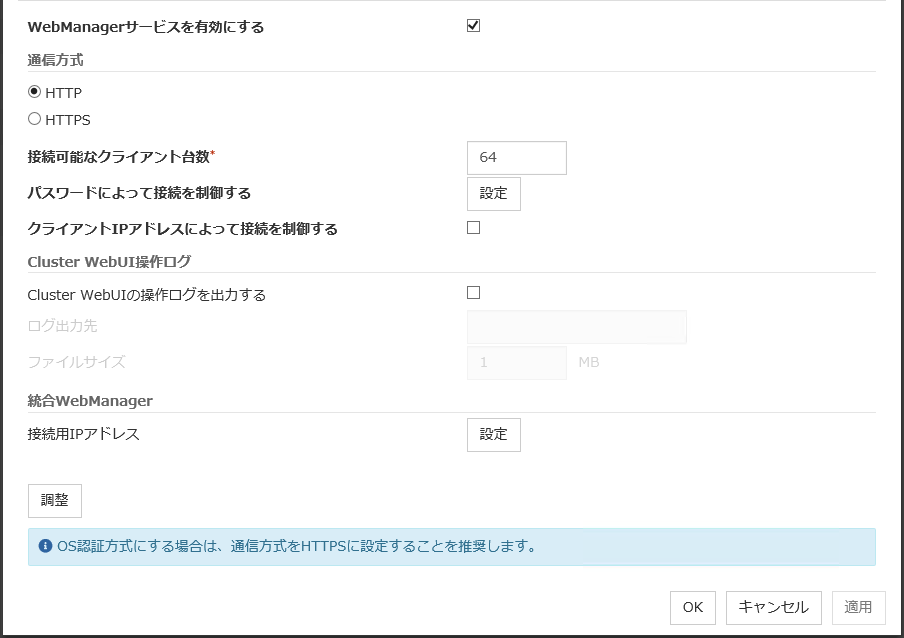The width and height of the screenshot is (904, 638).
Task: Click the 統合WebManager section heading
Action: 90,401
